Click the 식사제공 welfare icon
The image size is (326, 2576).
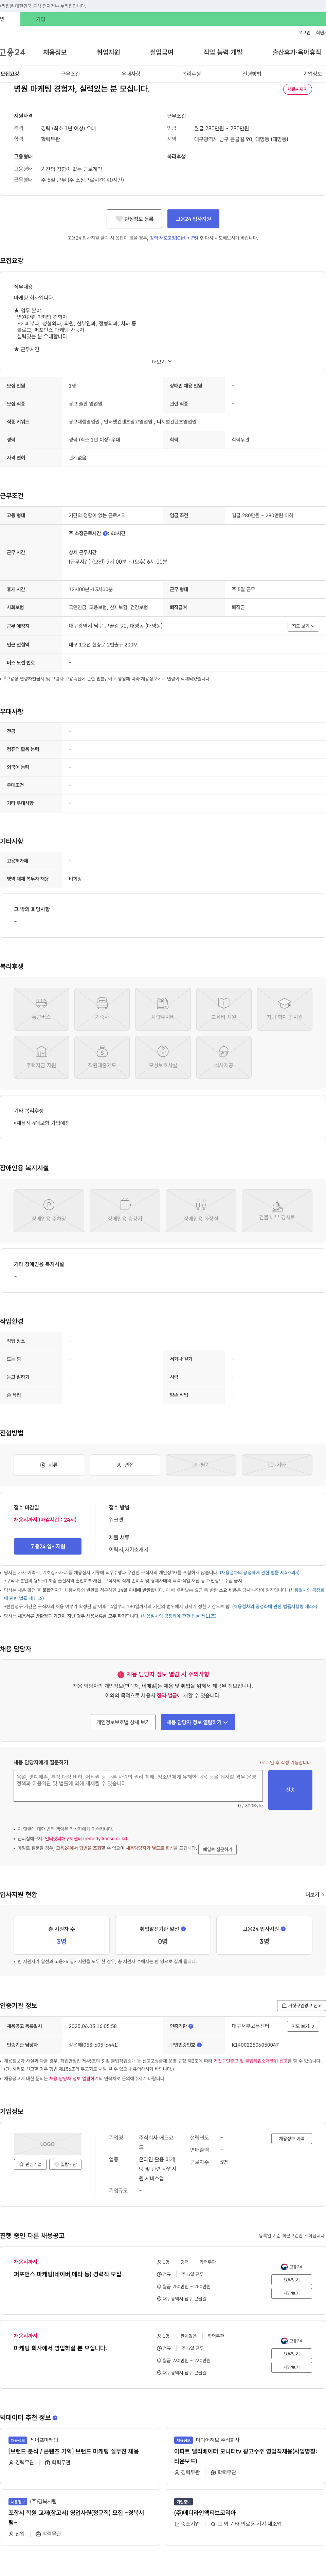point(224,1057)
